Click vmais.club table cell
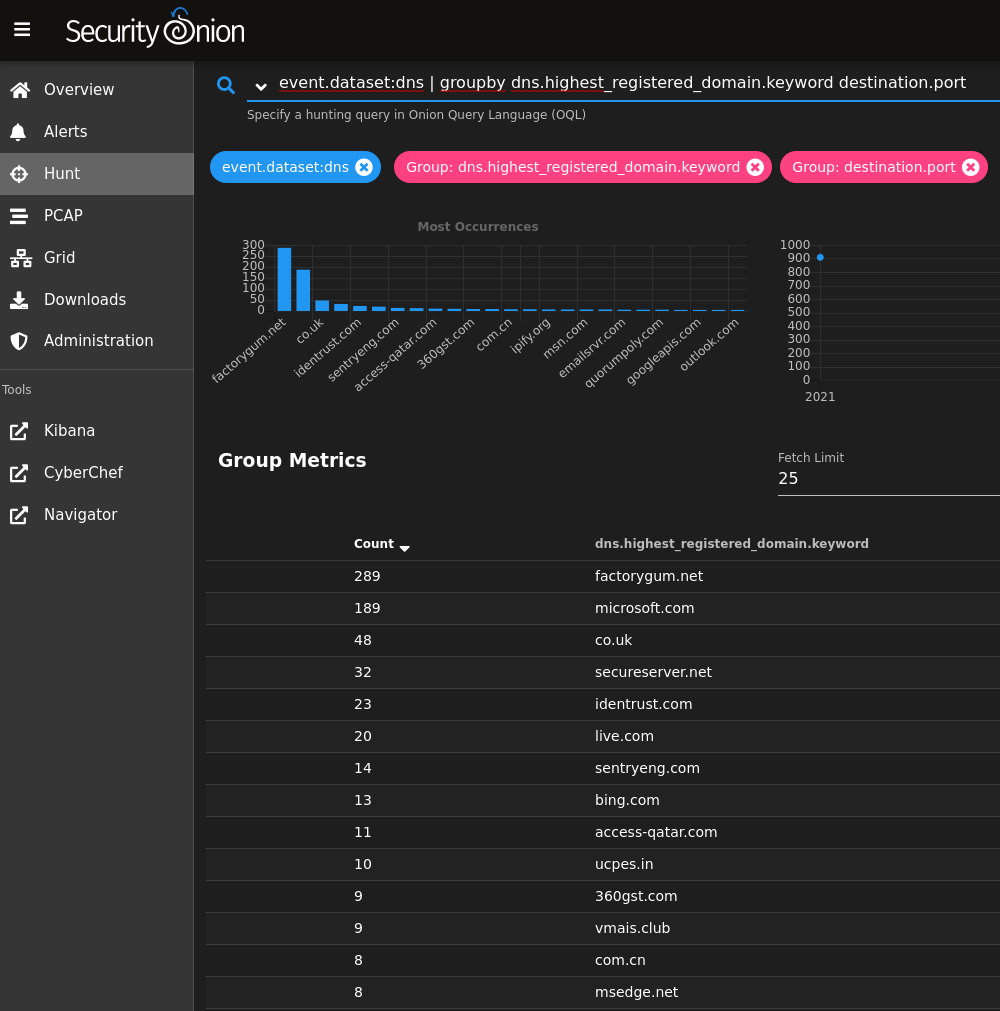This screenshot has width=1000, height=1011. pos(632,928)
